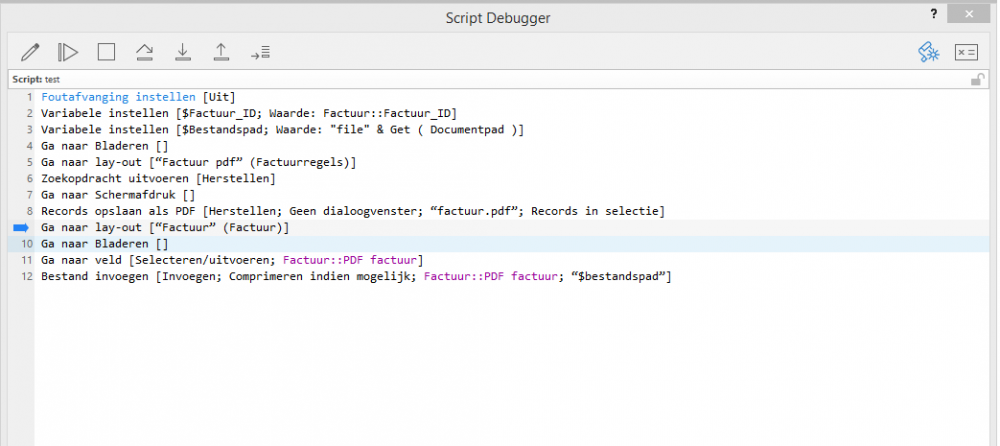1000x446 pixels.
Task: Click the Set Next Step icon
Action: click(260, 52)
